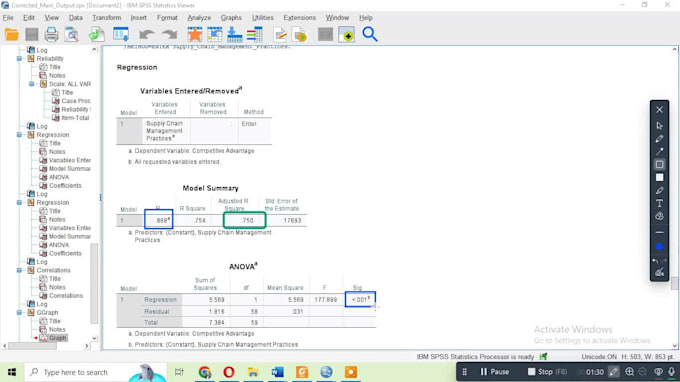Toggle the recorder drawing pencil button
Screen dimensions: 680x382
pos(613,372)
